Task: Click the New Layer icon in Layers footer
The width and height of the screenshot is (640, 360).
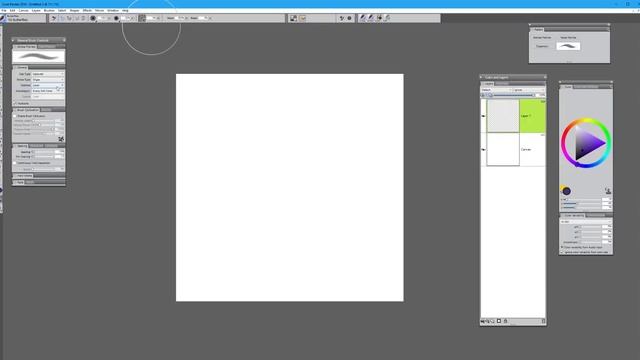Action: coord(499,321)
